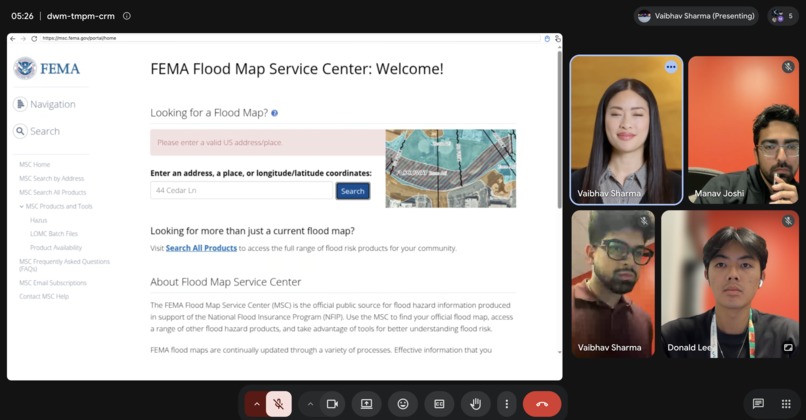This screenshot has width=806, height=420.
Task: Turn on closed captions
Action: [x=439, y=404]
